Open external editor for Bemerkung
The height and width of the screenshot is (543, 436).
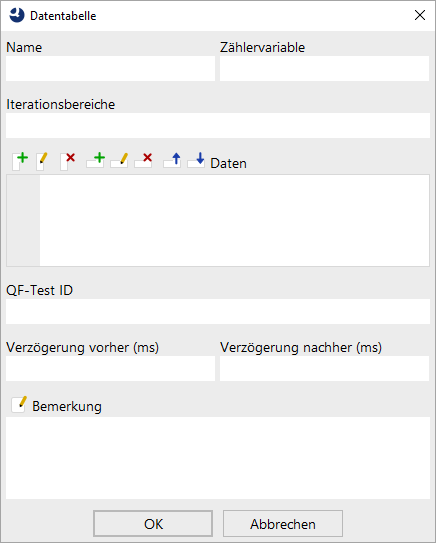pos(19,404)
